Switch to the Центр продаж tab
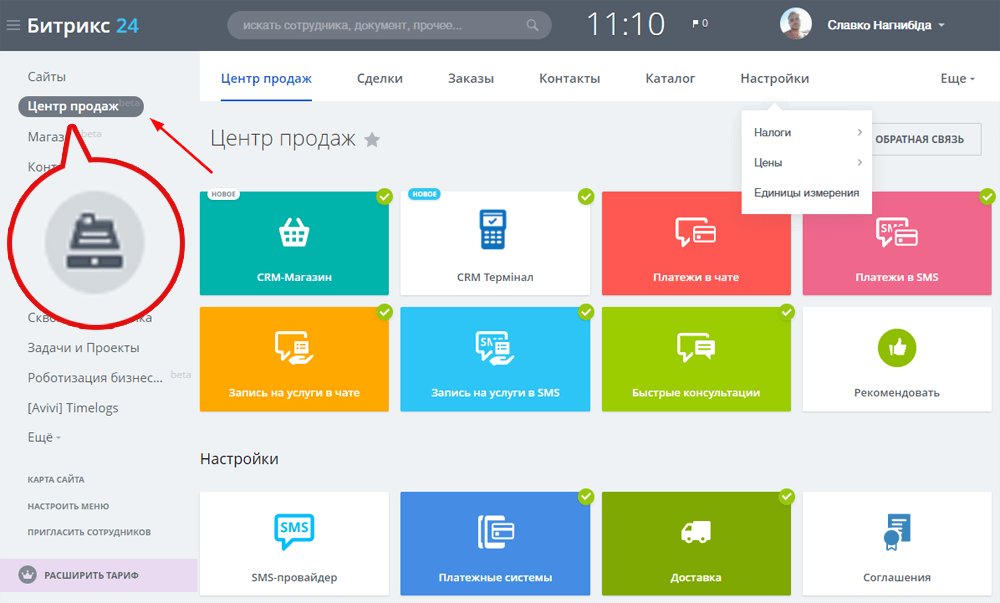 tap(266, 78)
